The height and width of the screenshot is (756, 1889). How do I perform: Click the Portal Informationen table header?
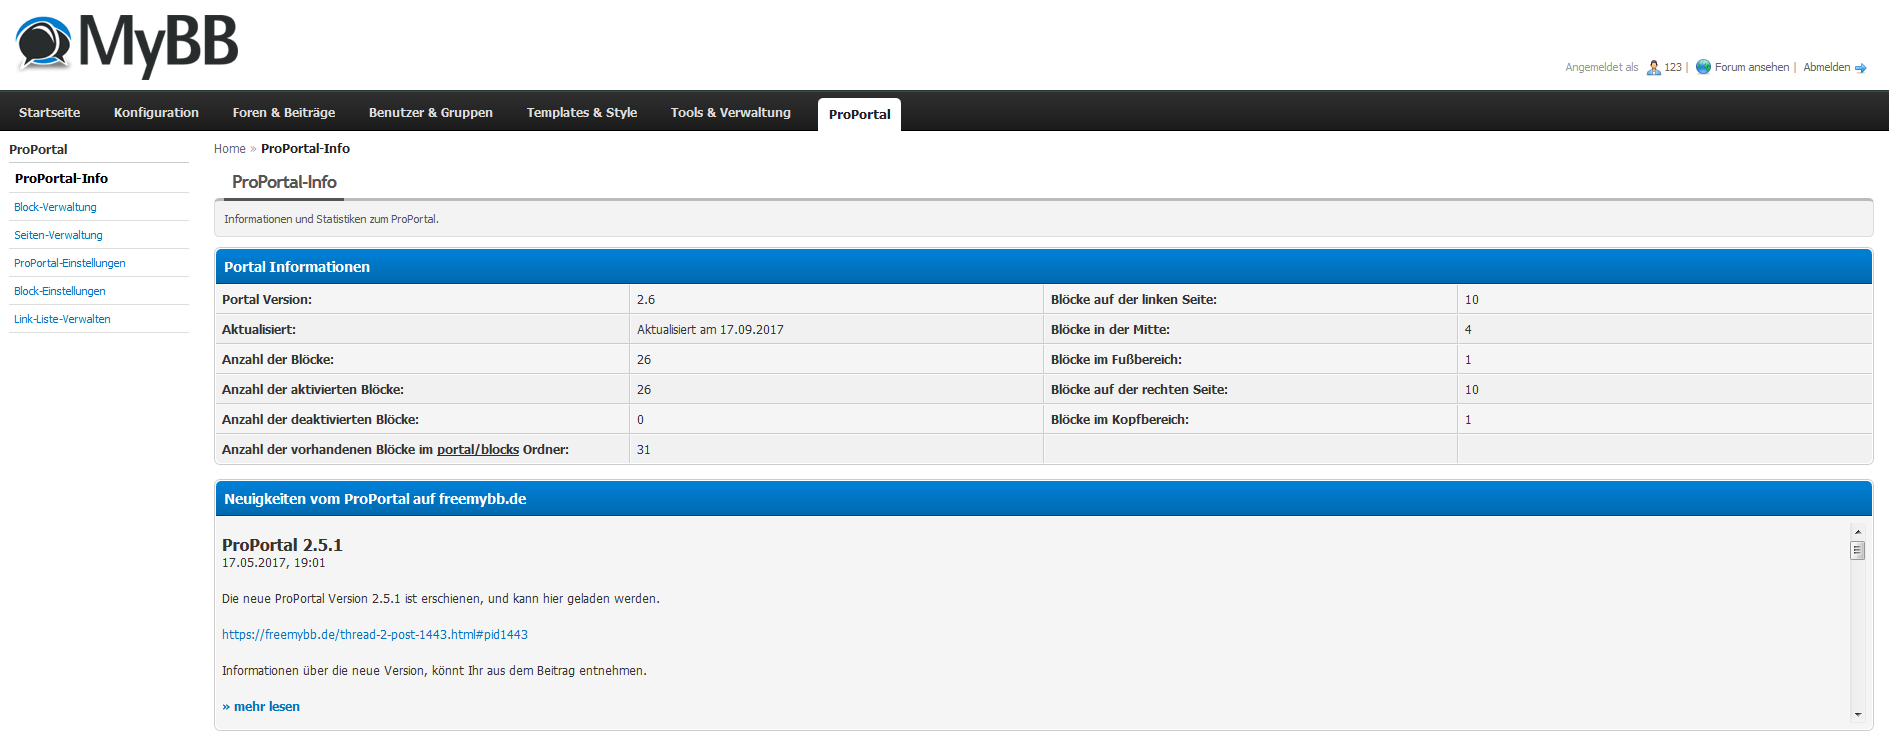[1044, 267]
